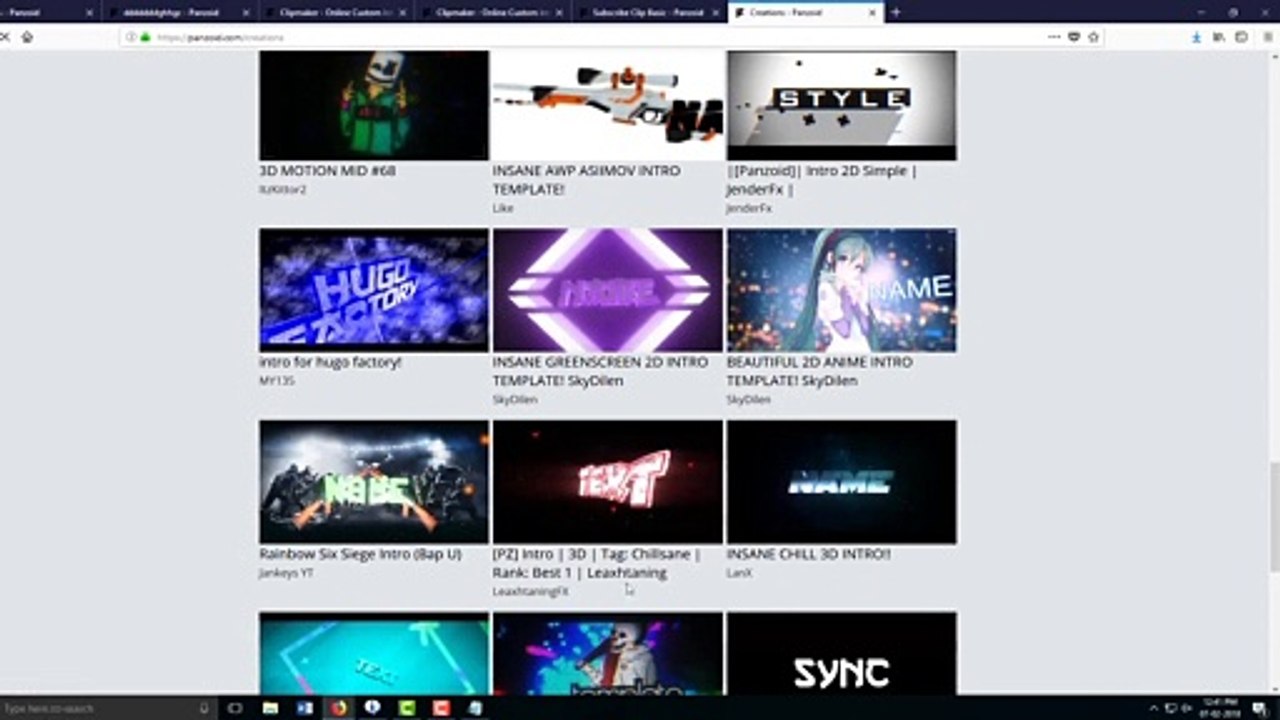Bookmark this page with the star icon
Viewport: 1280px width, 720px height.
(1093, 37)
